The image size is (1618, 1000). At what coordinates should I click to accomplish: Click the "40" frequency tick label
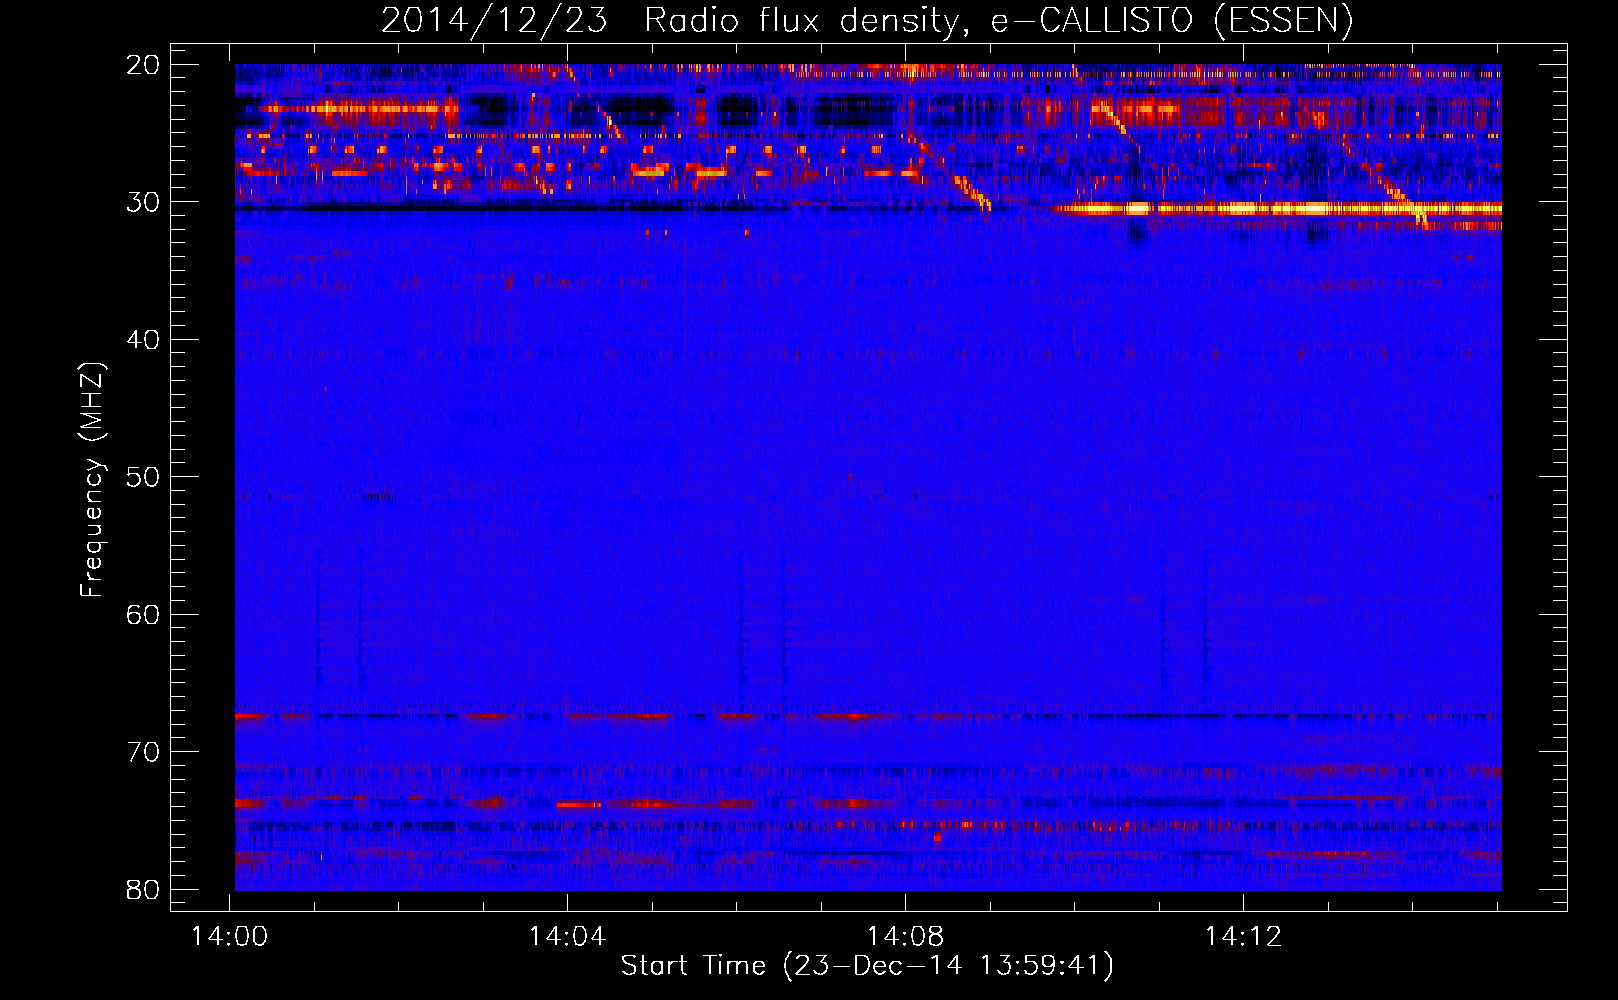[143, 340]
